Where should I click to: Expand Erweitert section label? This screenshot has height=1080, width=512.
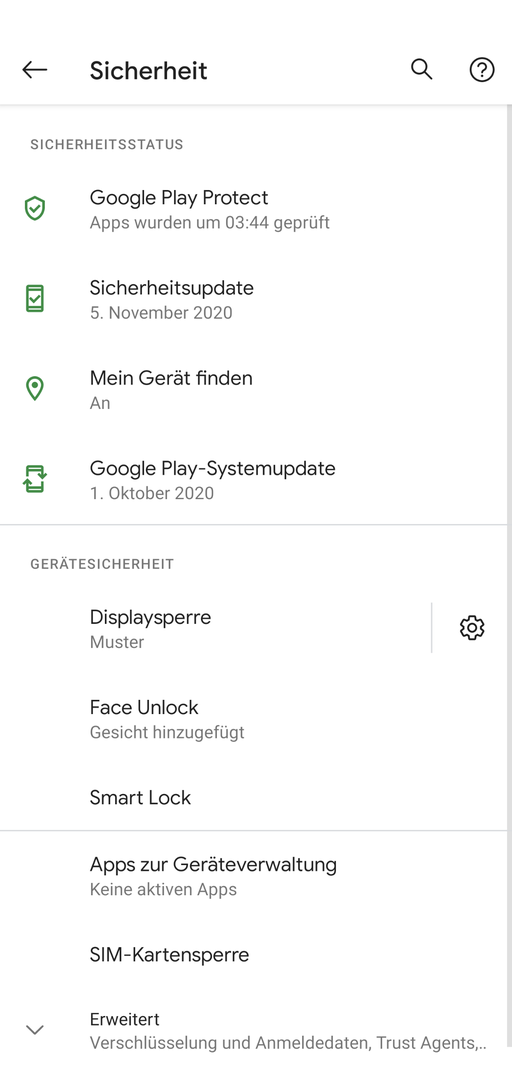tap(125, 1019)
